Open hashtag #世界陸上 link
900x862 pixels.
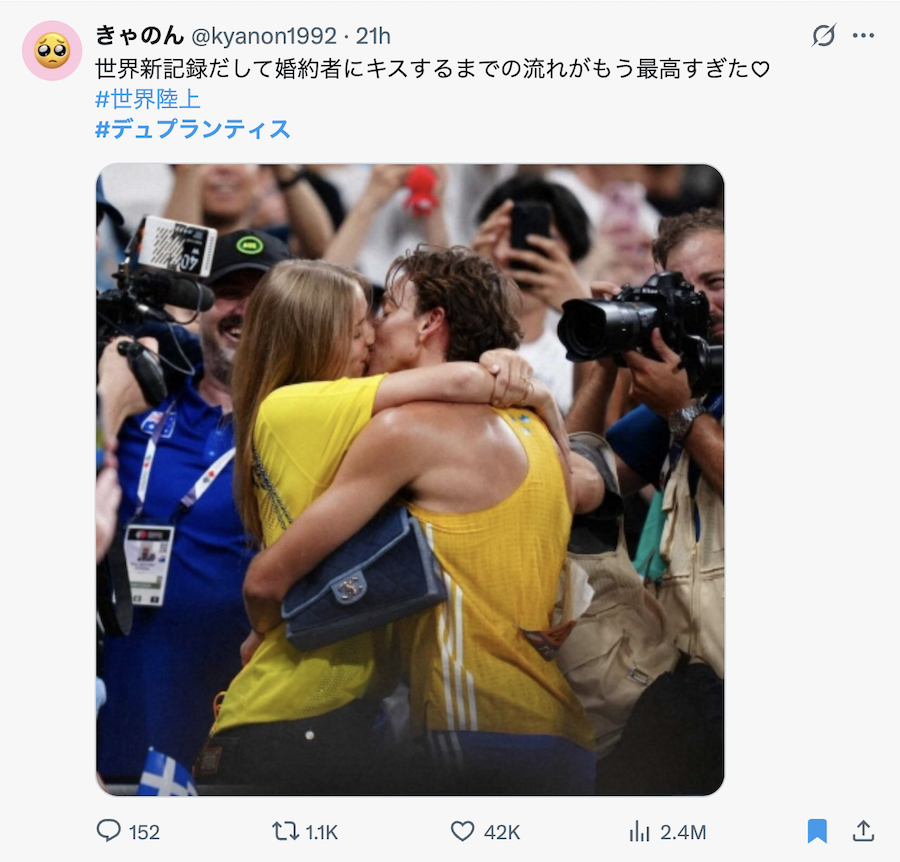coord(148,99)
